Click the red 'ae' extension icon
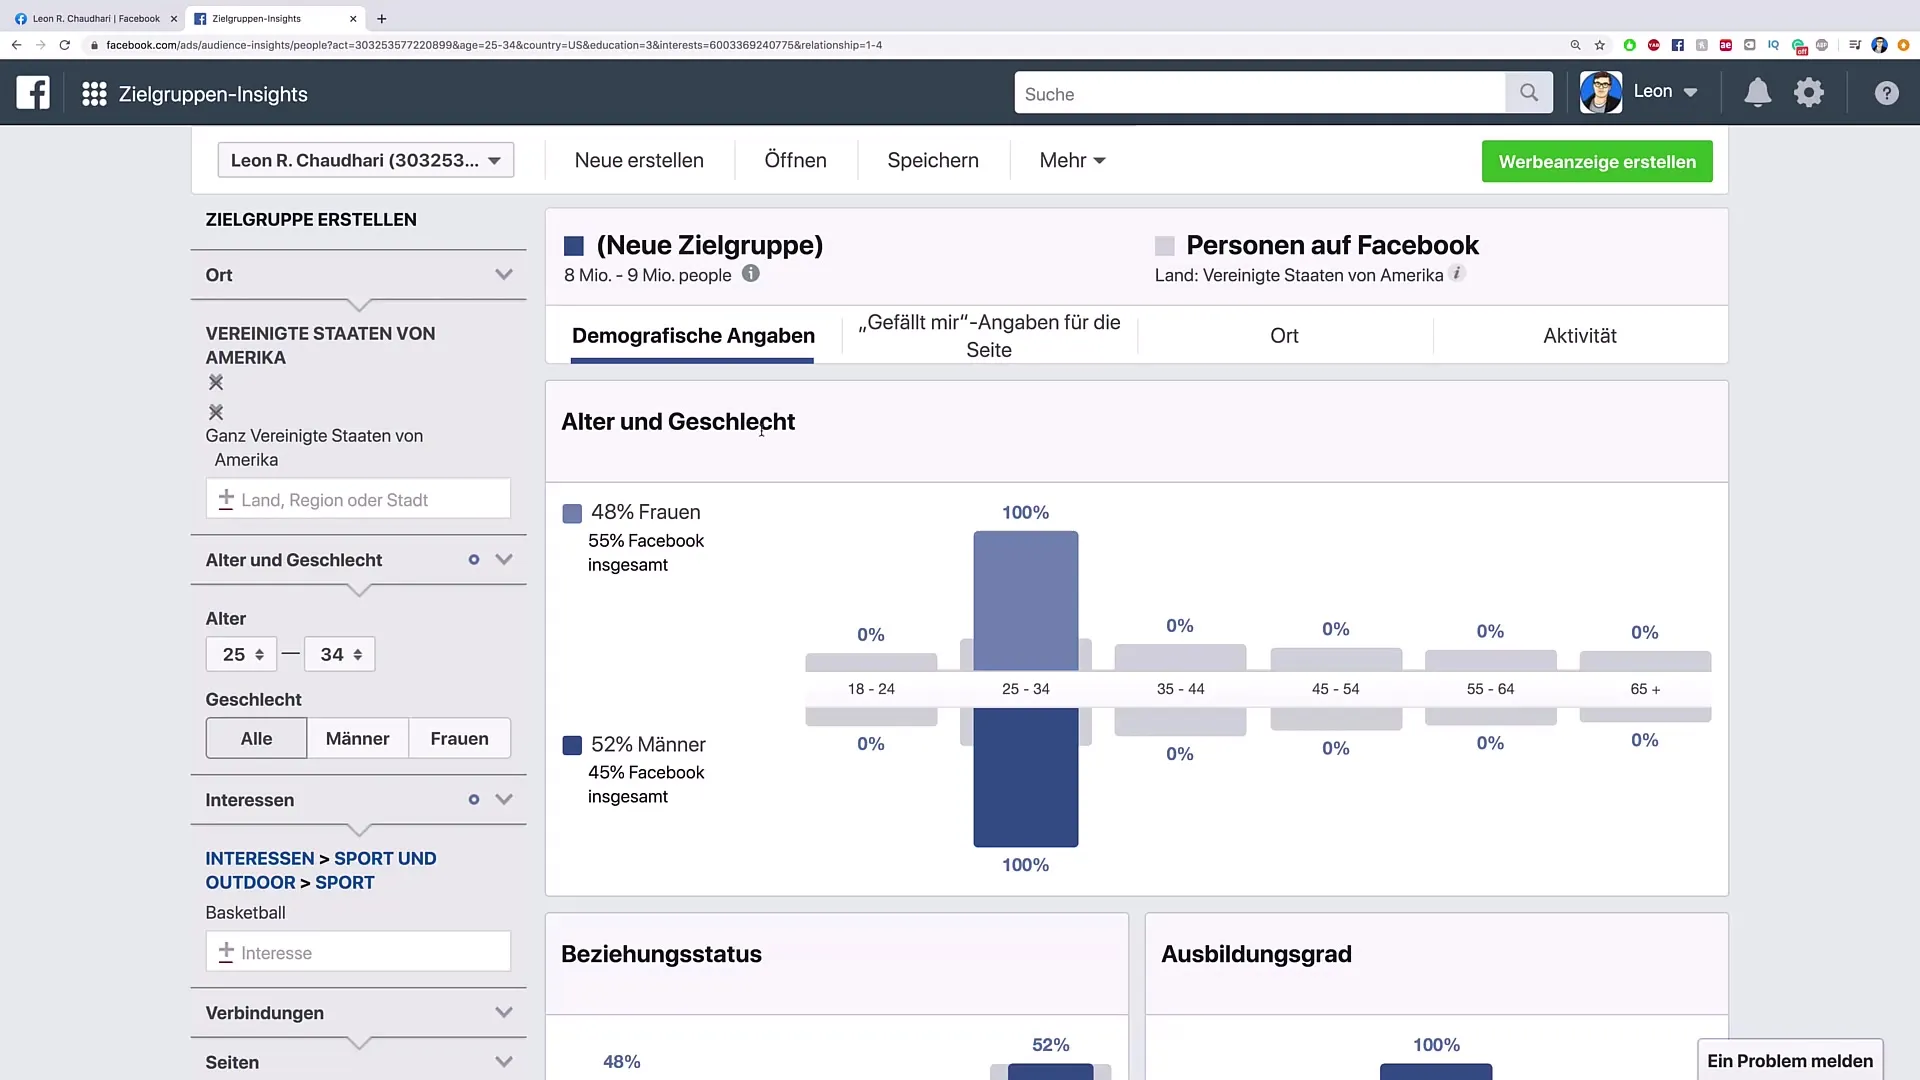This screenshot has width=1920, height=1080. [x=1726, y=45]
